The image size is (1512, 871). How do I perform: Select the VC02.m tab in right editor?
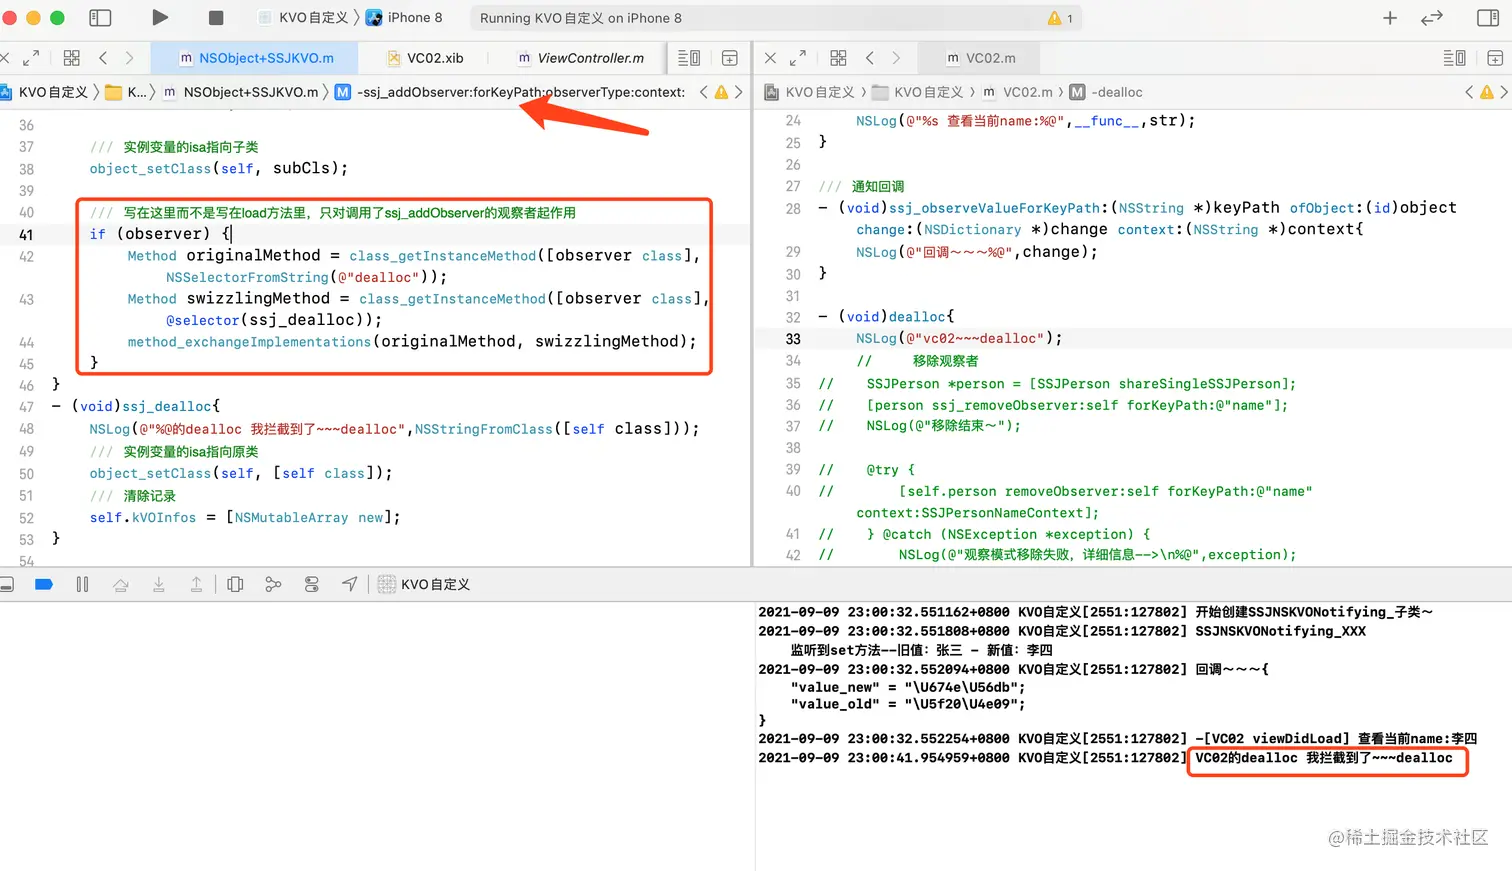click(980, 58)
